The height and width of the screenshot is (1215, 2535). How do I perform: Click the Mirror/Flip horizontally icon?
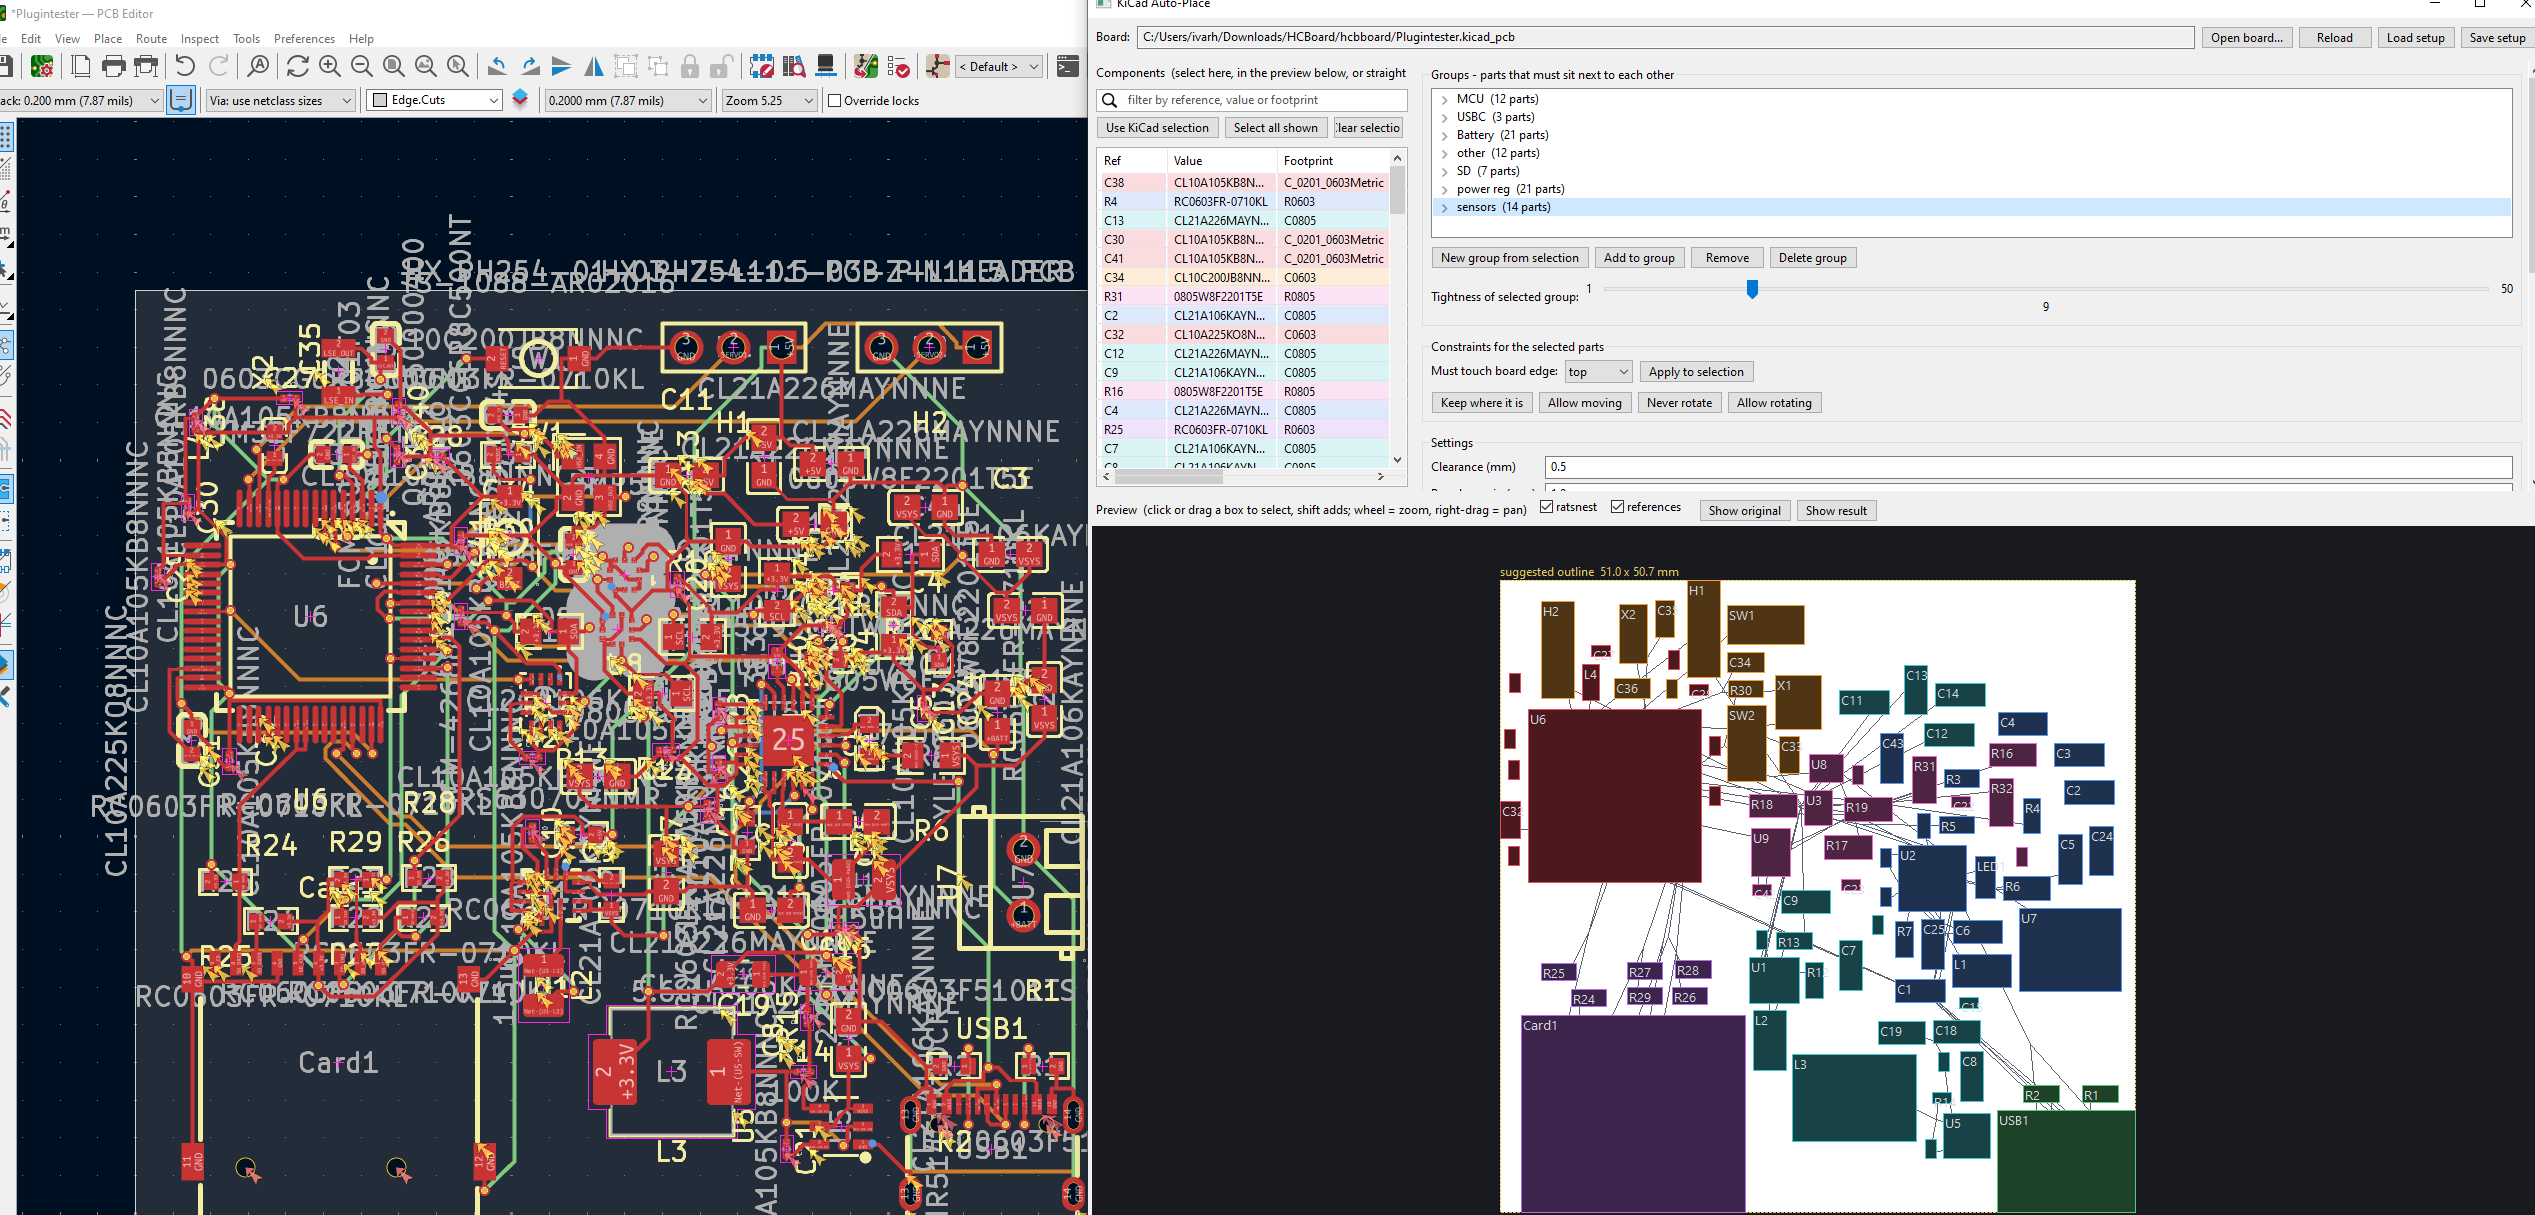point(594,67)
